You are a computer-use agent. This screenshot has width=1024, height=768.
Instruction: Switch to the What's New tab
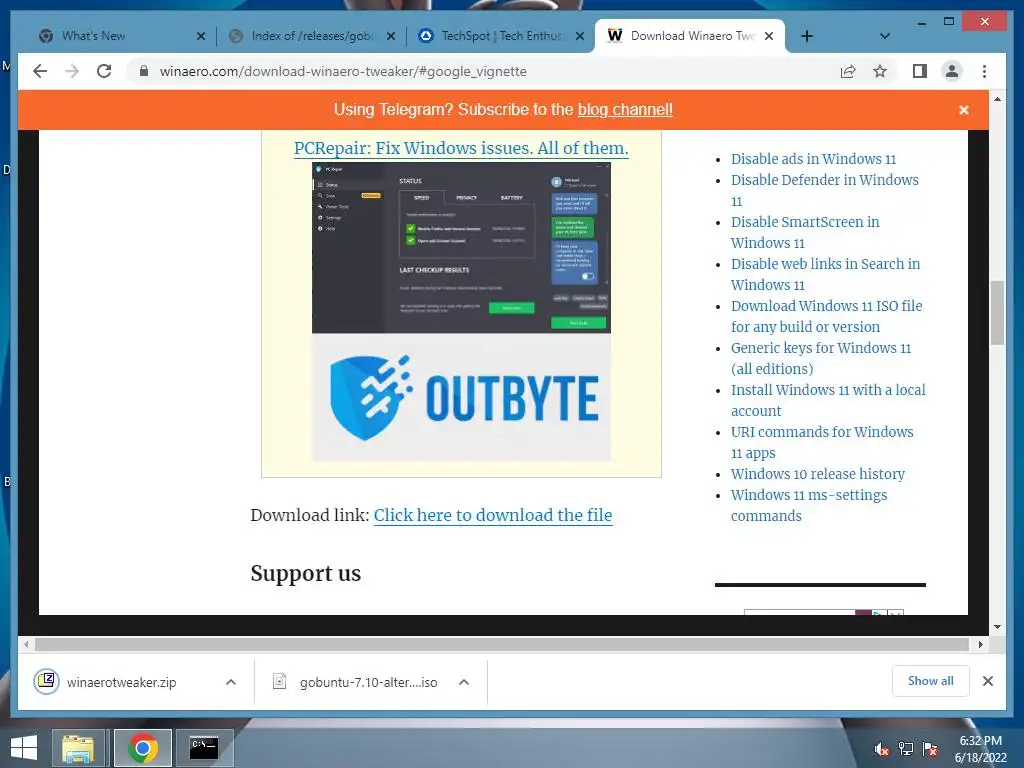[x=111, y=36]
